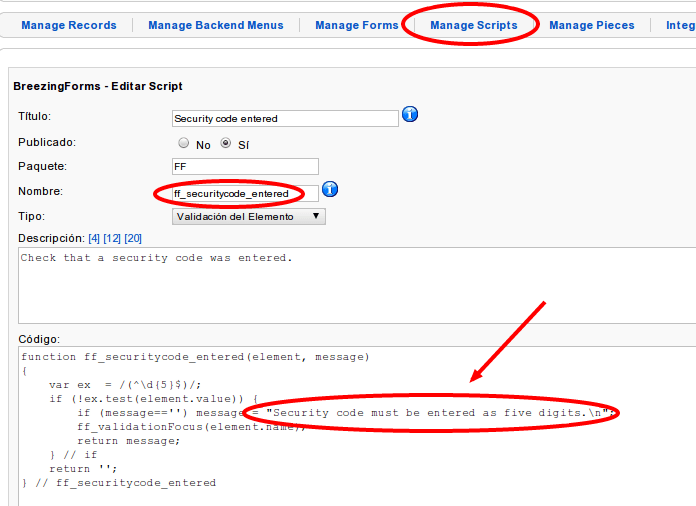Click the line 'var ex = /(^\d{5}$)/;'

[125, 385]
